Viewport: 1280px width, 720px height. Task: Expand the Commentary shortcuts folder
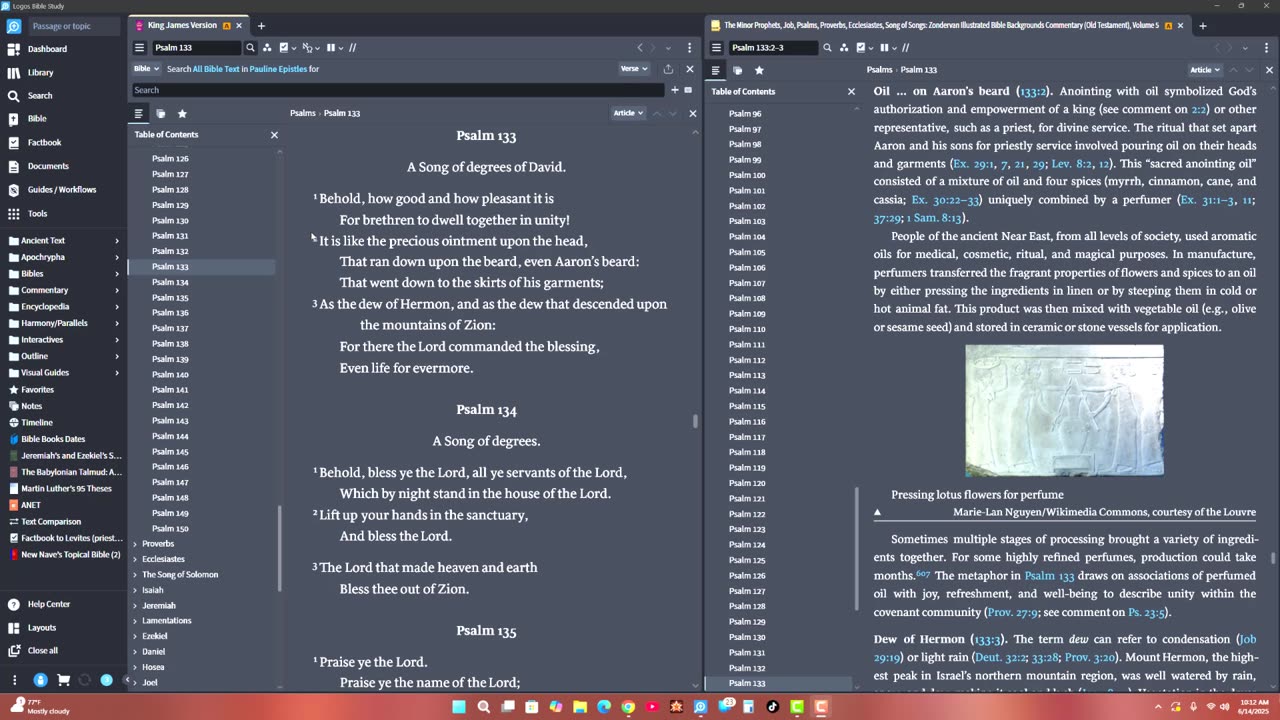click(x=63, y=290)
